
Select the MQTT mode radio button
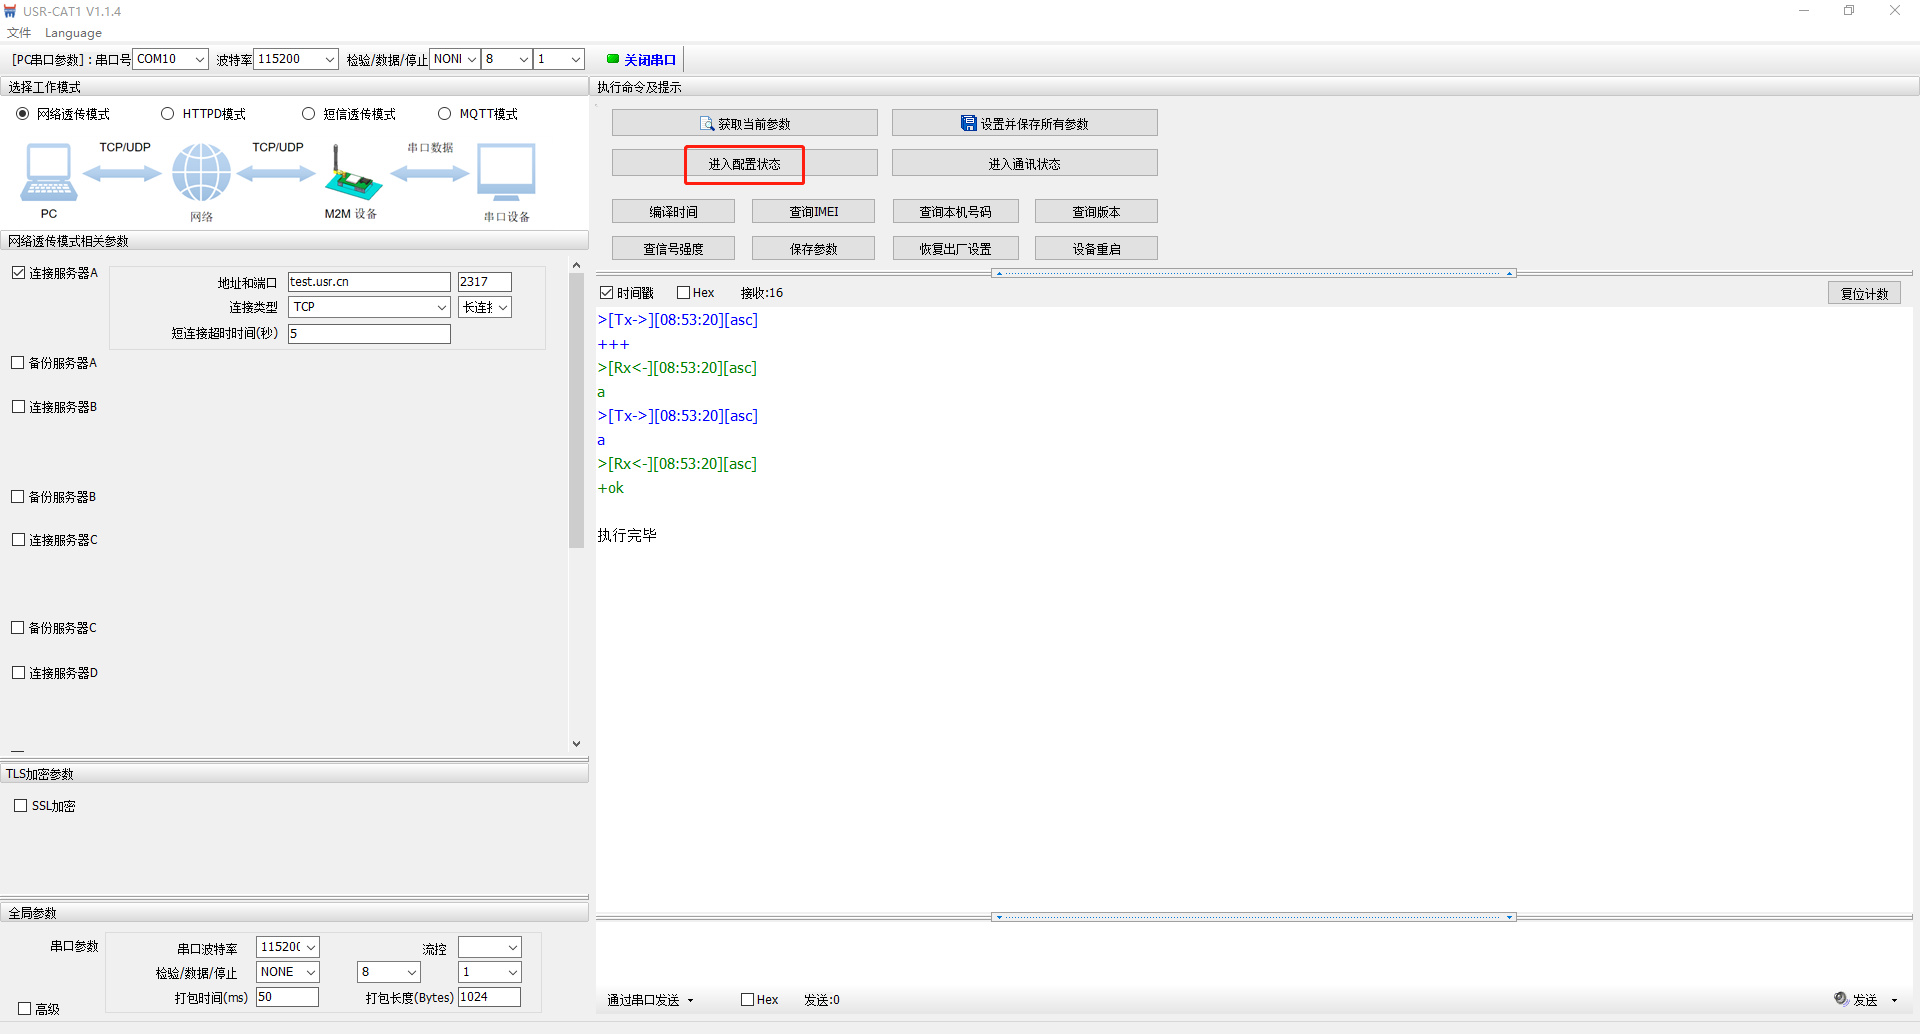coord(445,114)
